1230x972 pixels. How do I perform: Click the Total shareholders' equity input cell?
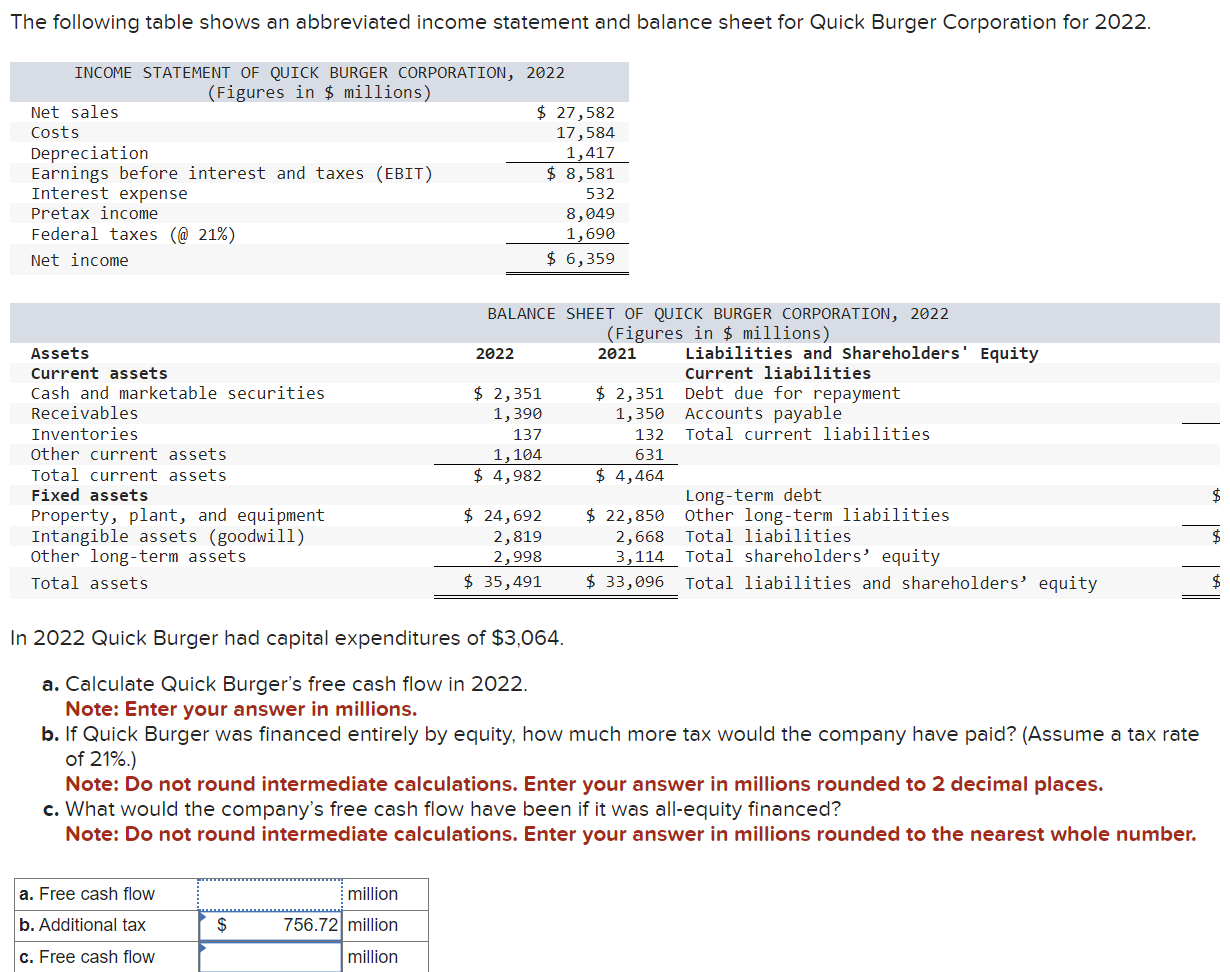click(x=1213, y=556)
